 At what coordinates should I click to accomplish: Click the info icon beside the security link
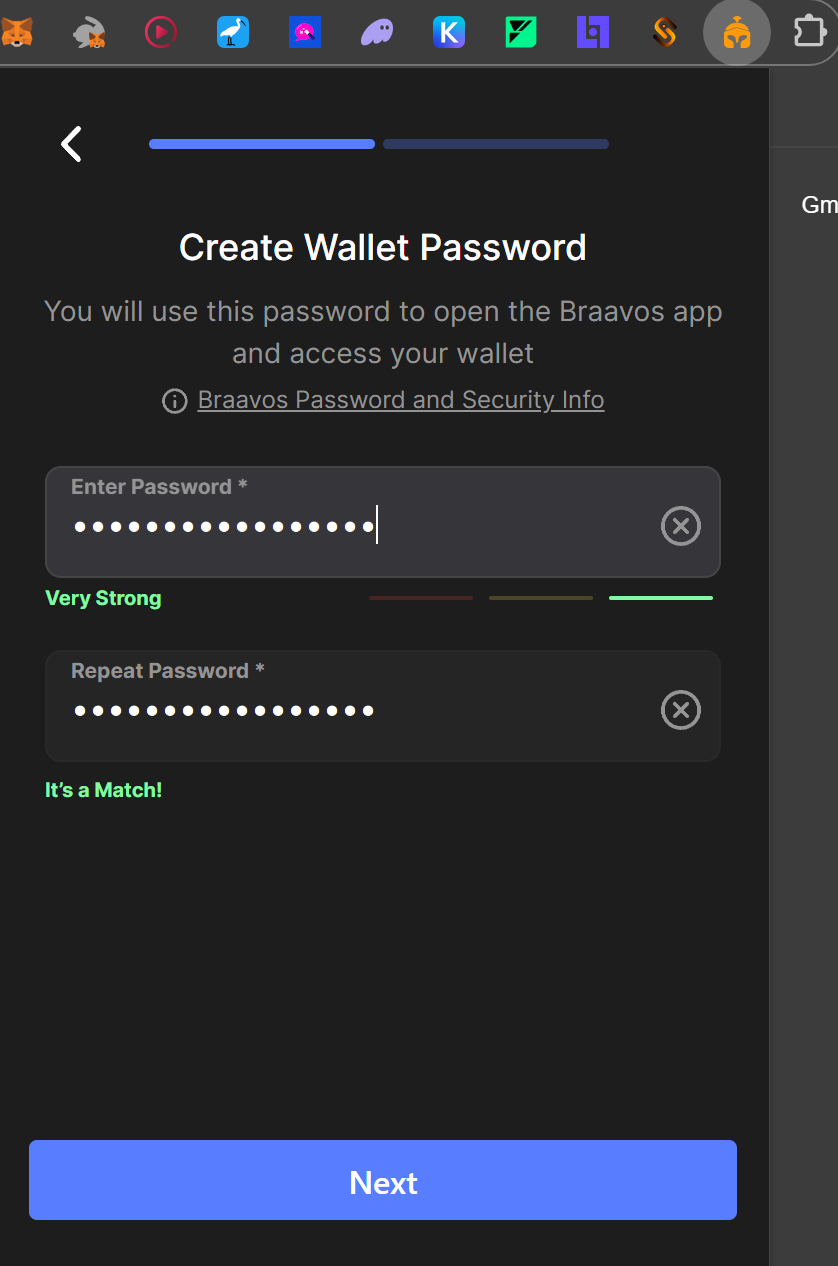click(174, 401)
